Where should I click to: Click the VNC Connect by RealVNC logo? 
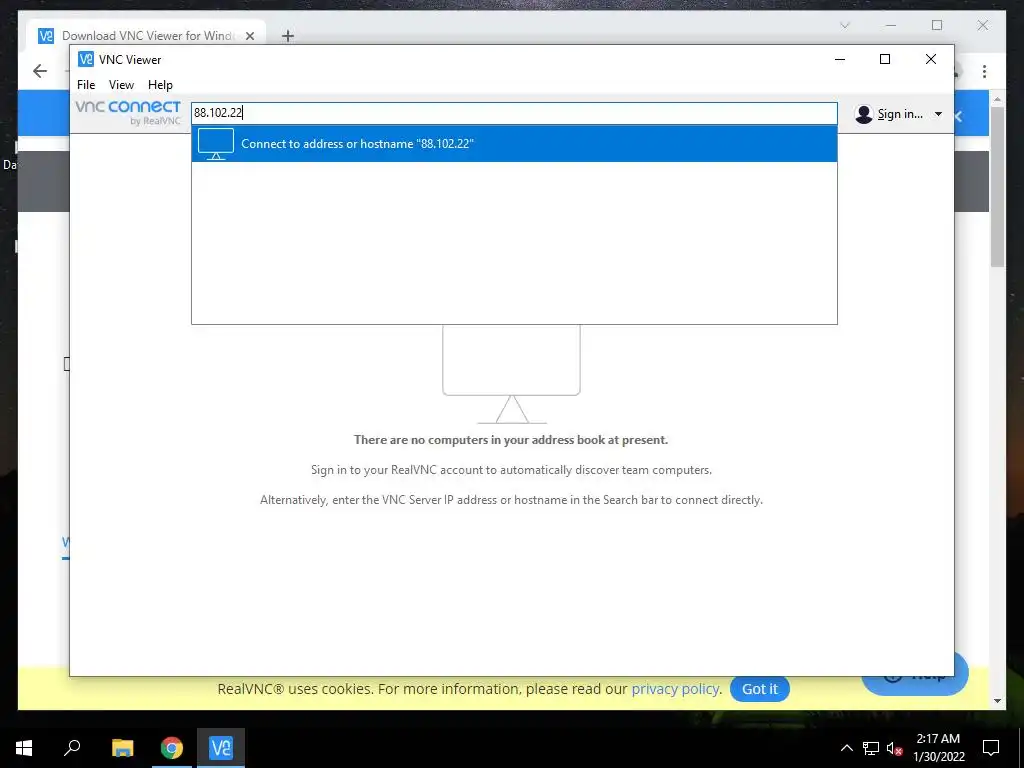(128, 112)
